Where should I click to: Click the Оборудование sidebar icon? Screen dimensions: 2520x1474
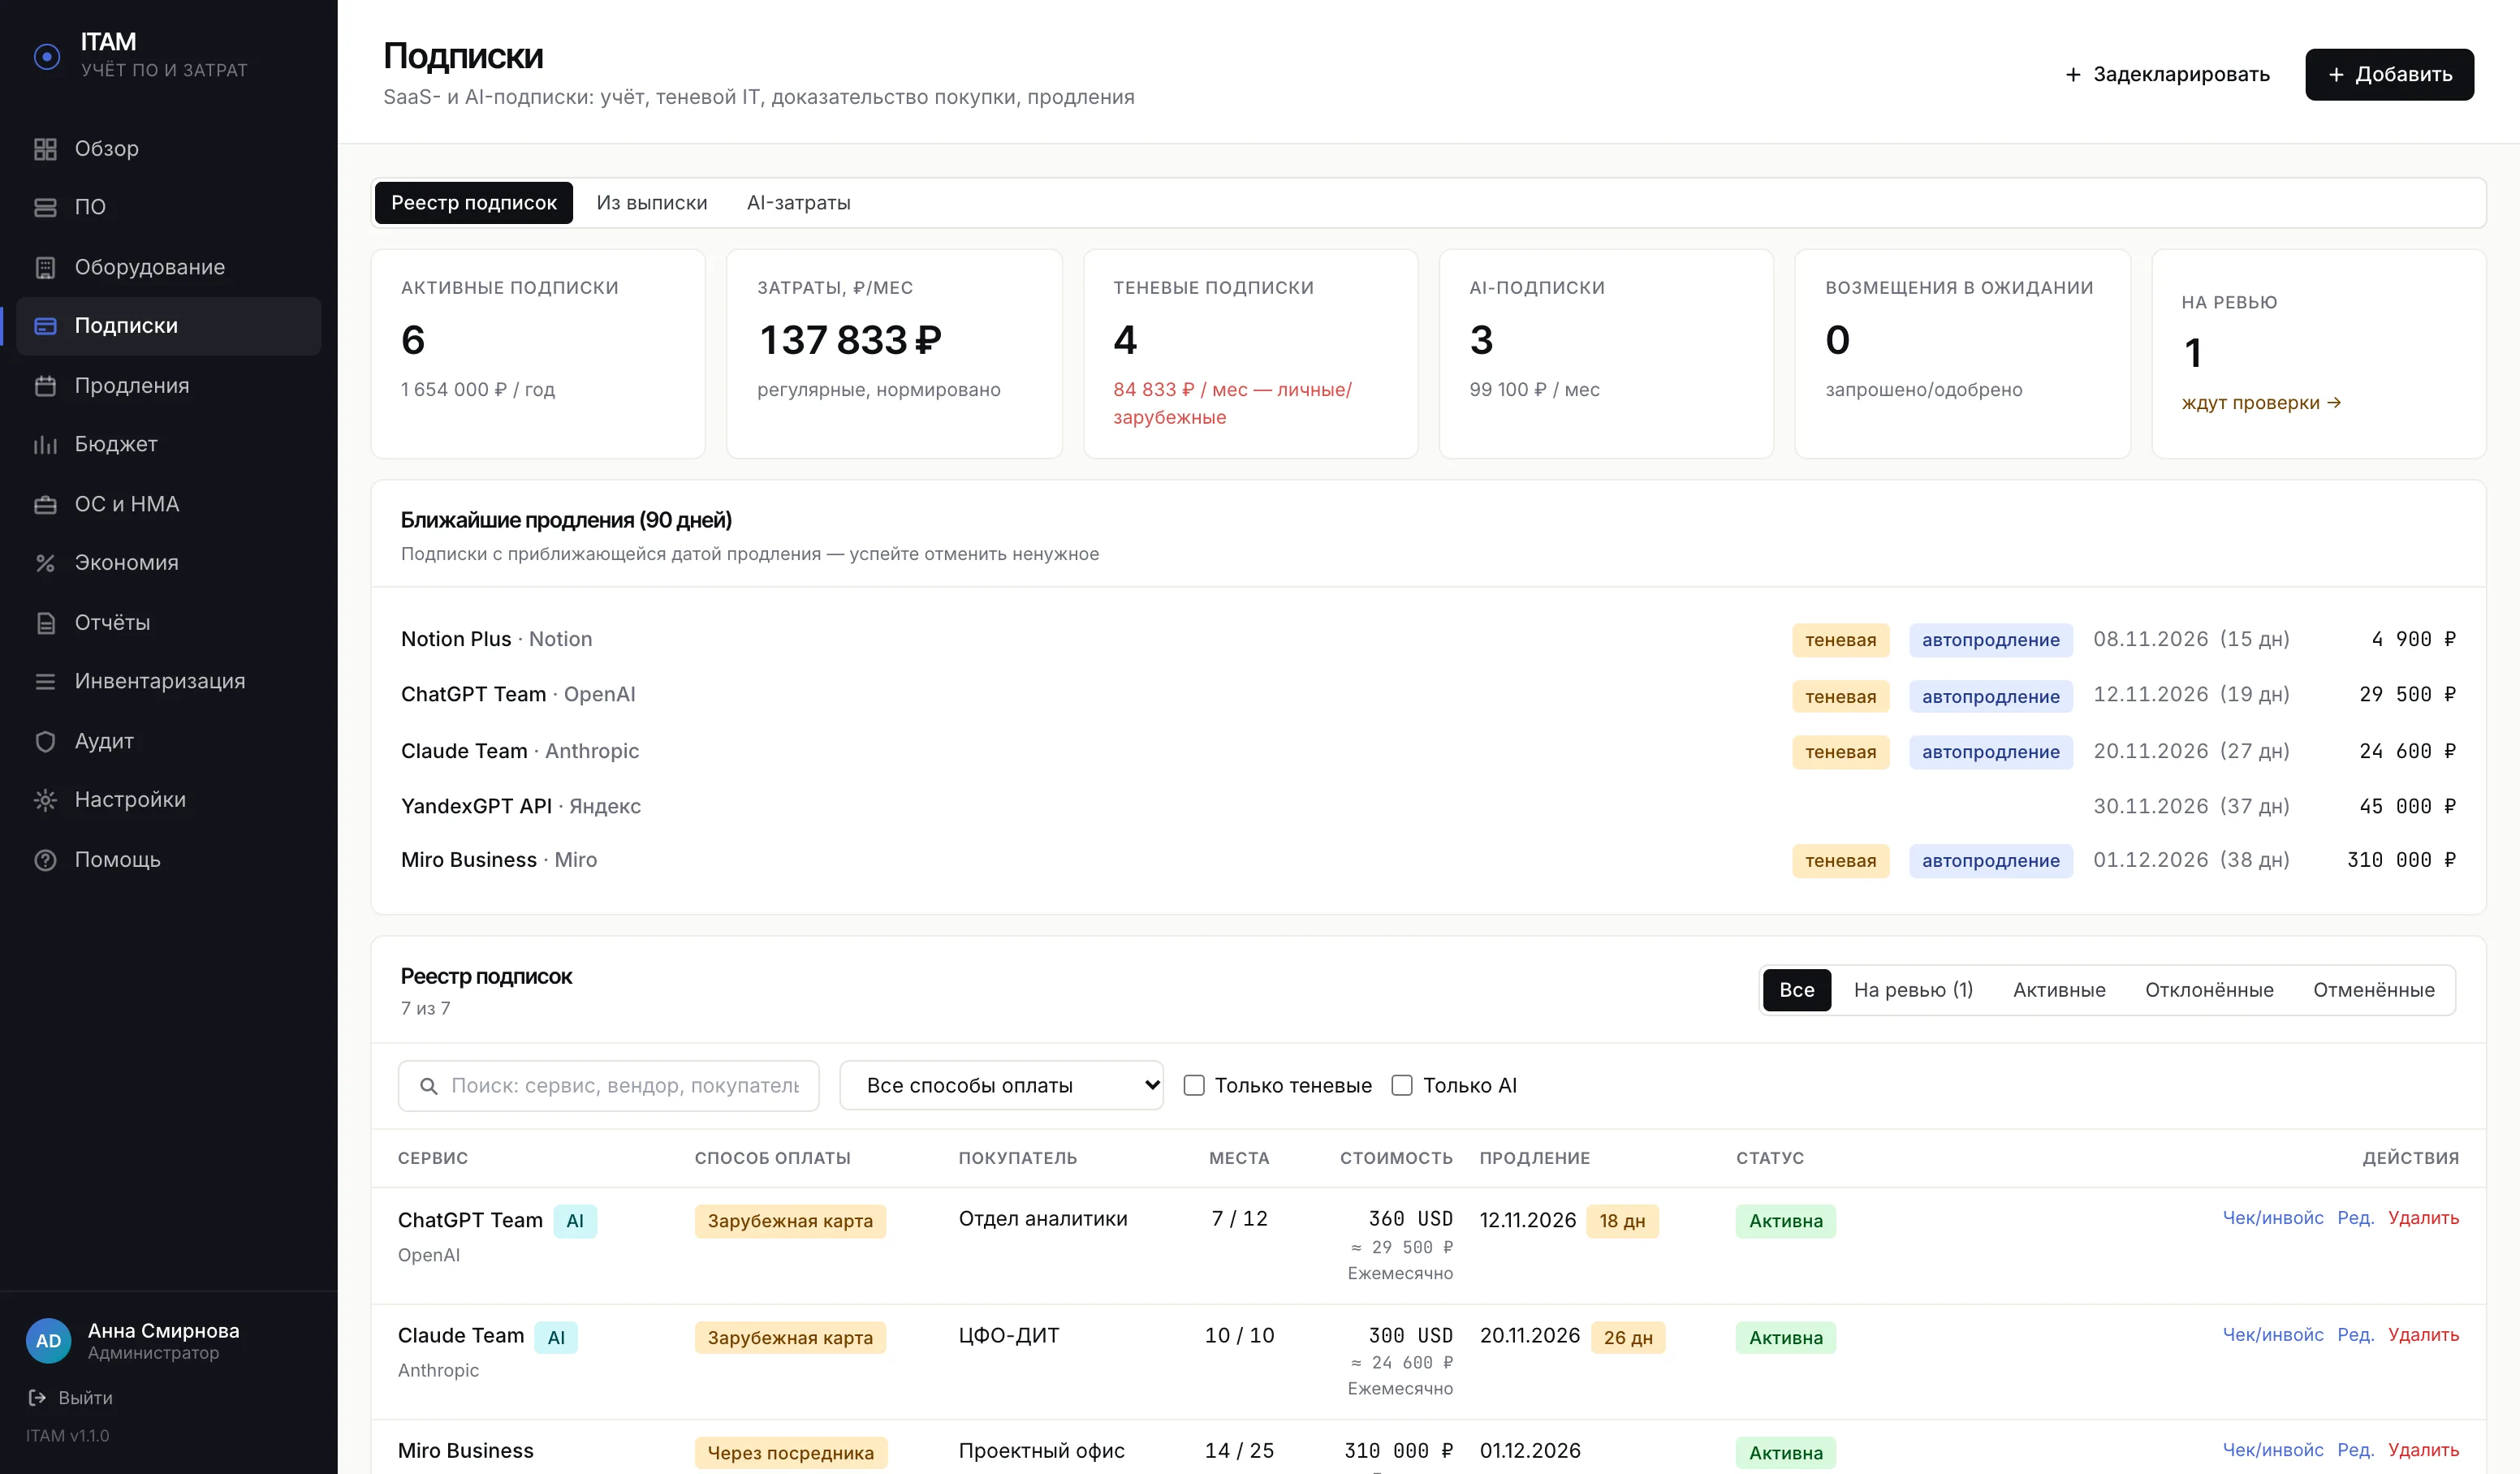(x=45, y=267)
